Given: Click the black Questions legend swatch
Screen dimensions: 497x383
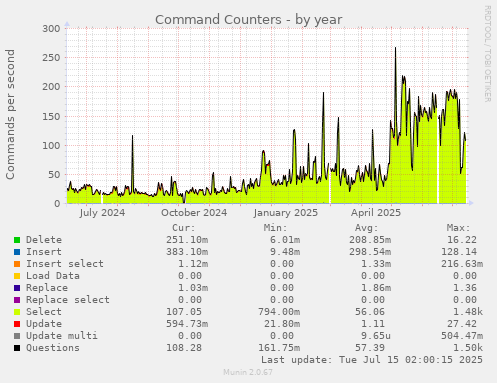Looking at the screenshot, I should 17,348.
